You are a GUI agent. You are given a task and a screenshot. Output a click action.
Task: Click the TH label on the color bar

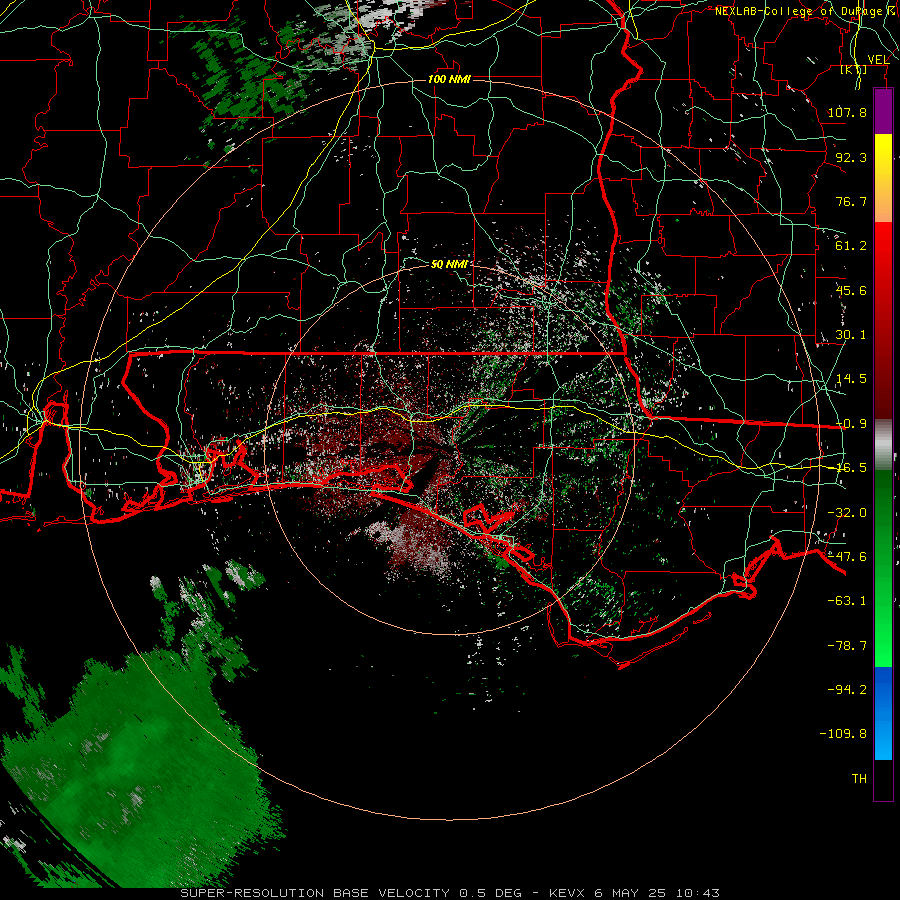[859, 779]
